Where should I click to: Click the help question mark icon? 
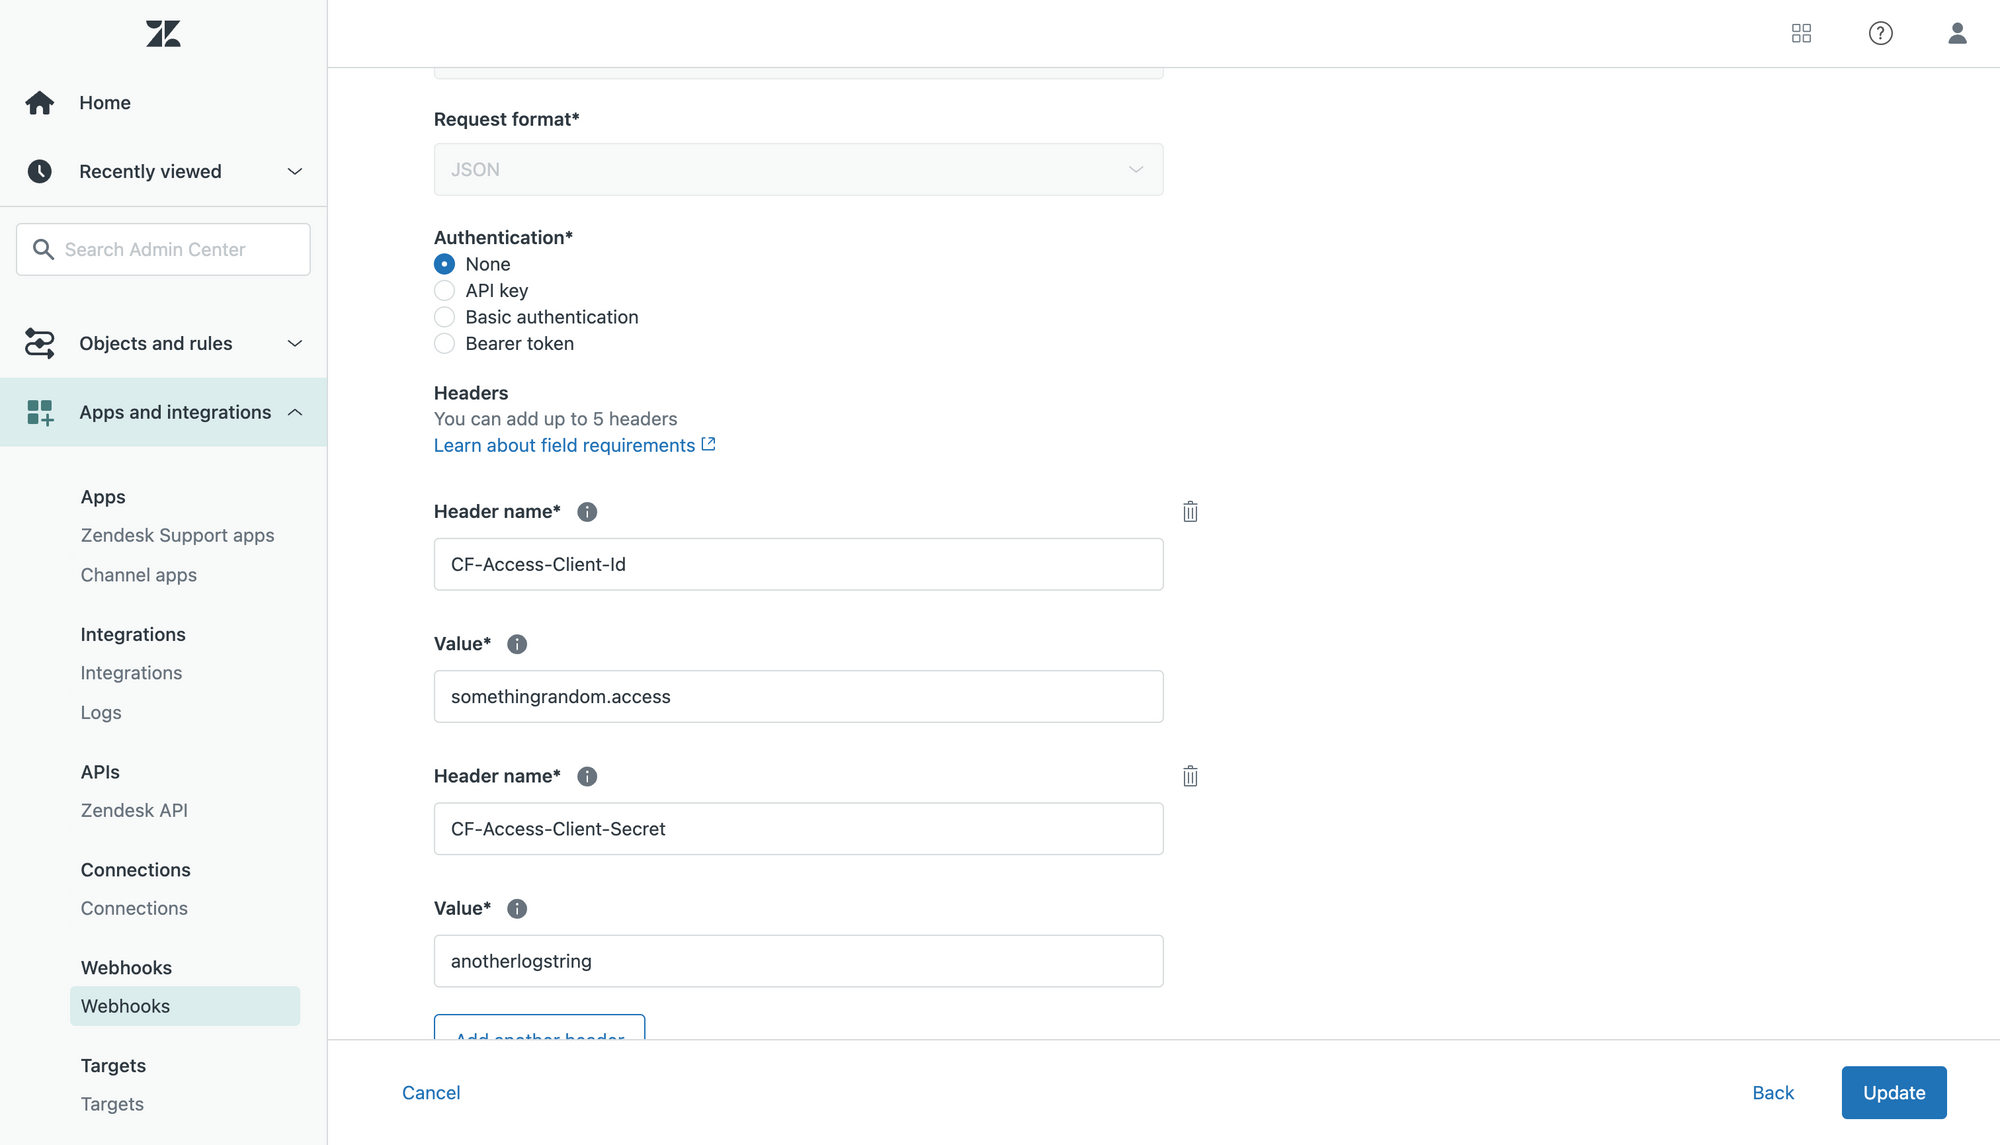pos(1880,32)
